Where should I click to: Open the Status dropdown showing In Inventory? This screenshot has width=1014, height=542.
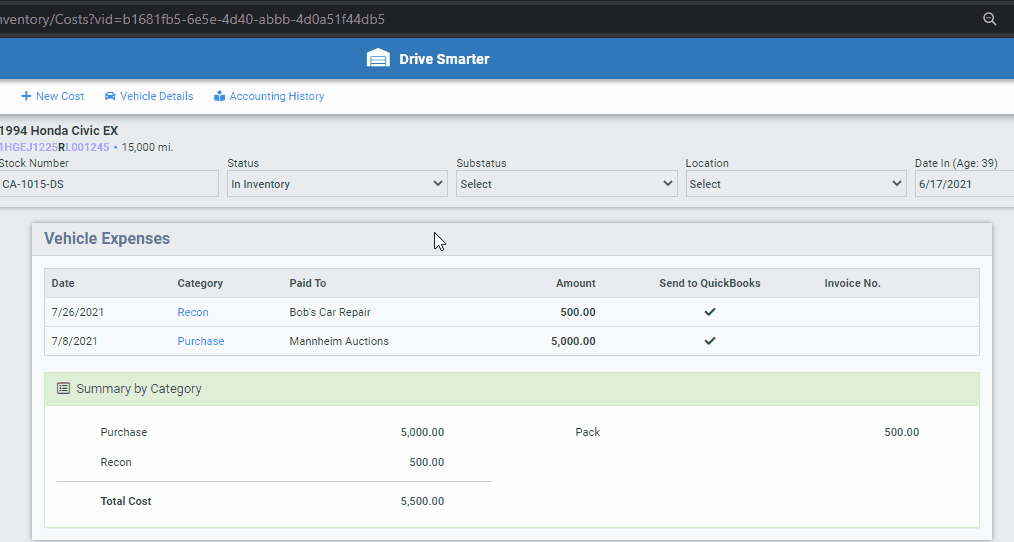click(x=337, y=184)
